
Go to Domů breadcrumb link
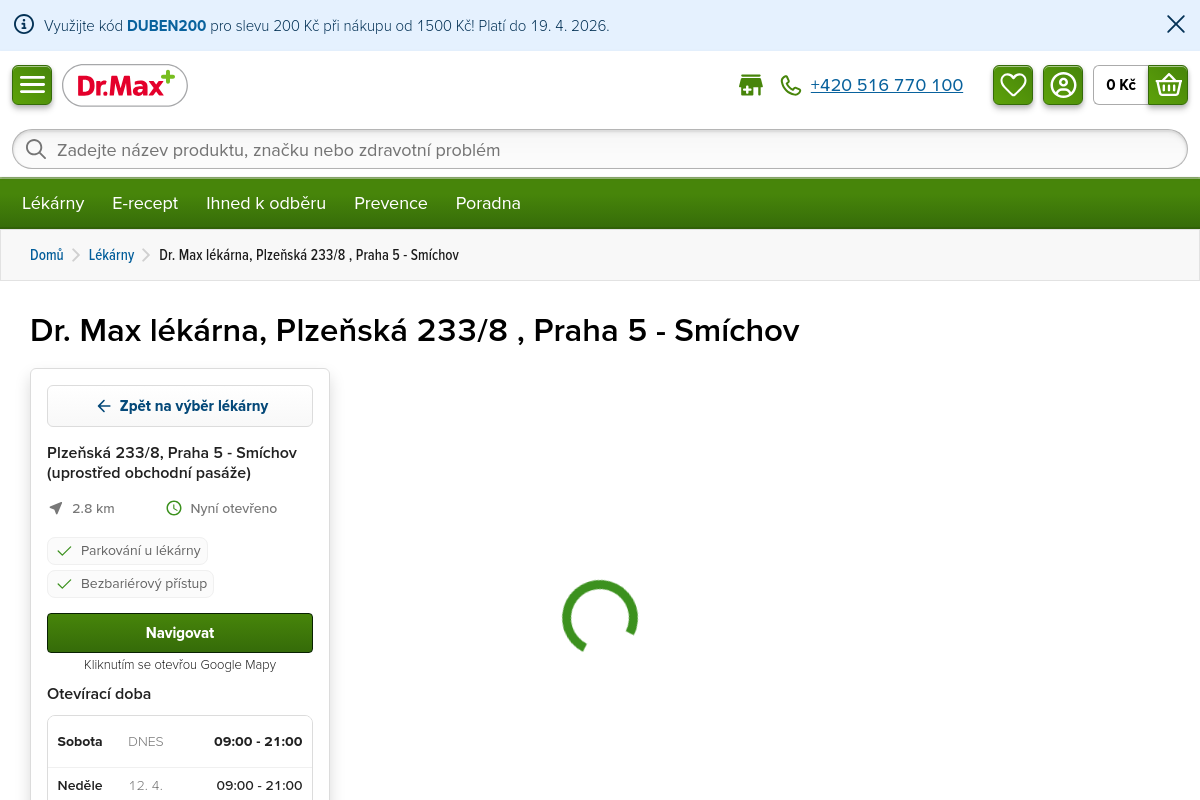pyautogui.click(x=47, y=255)
